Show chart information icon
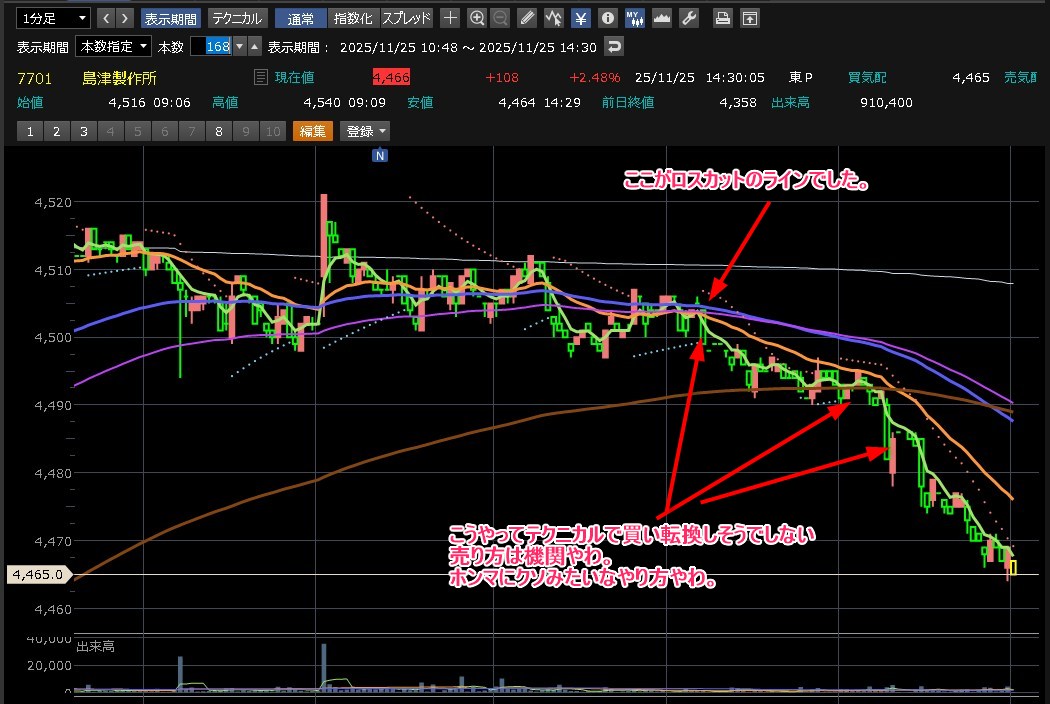 pyautogui.click(x=607, y=18)
